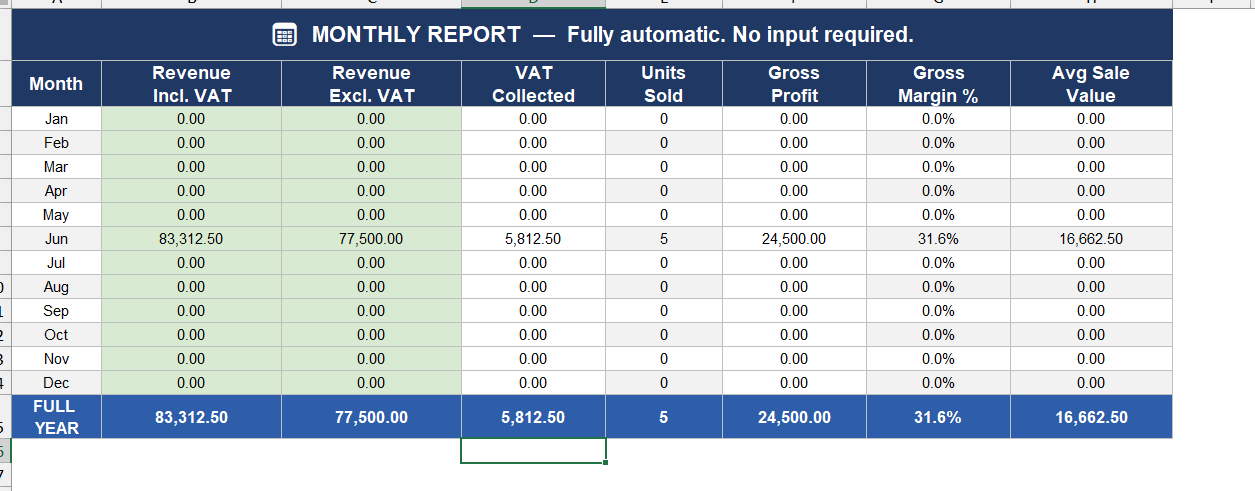Click the FULL YEAR label cell
Screen dimensions: 1255x491
pos(56,417)
